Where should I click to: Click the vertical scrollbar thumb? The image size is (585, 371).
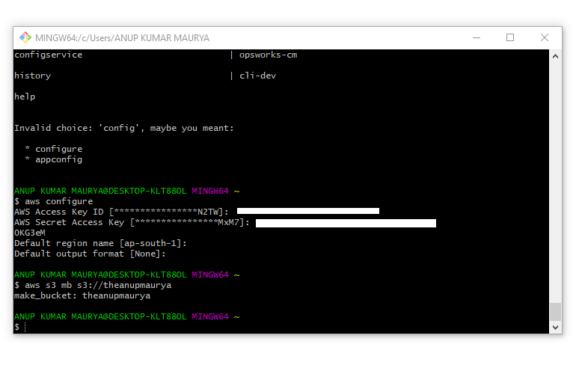555,311
